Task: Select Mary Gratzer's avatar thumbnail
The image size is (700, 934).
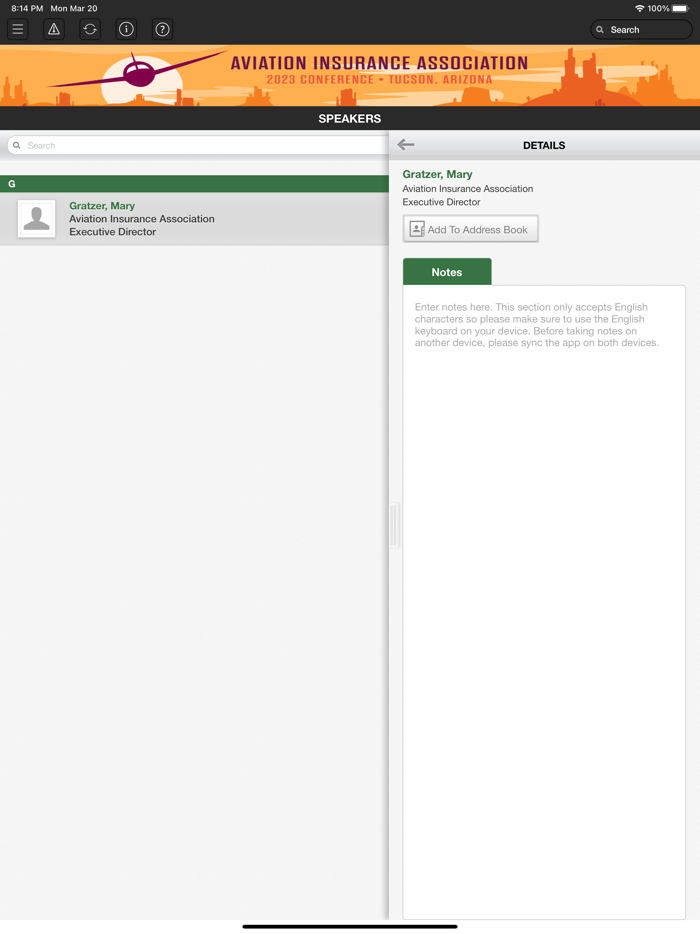Action: click(36, 219)
